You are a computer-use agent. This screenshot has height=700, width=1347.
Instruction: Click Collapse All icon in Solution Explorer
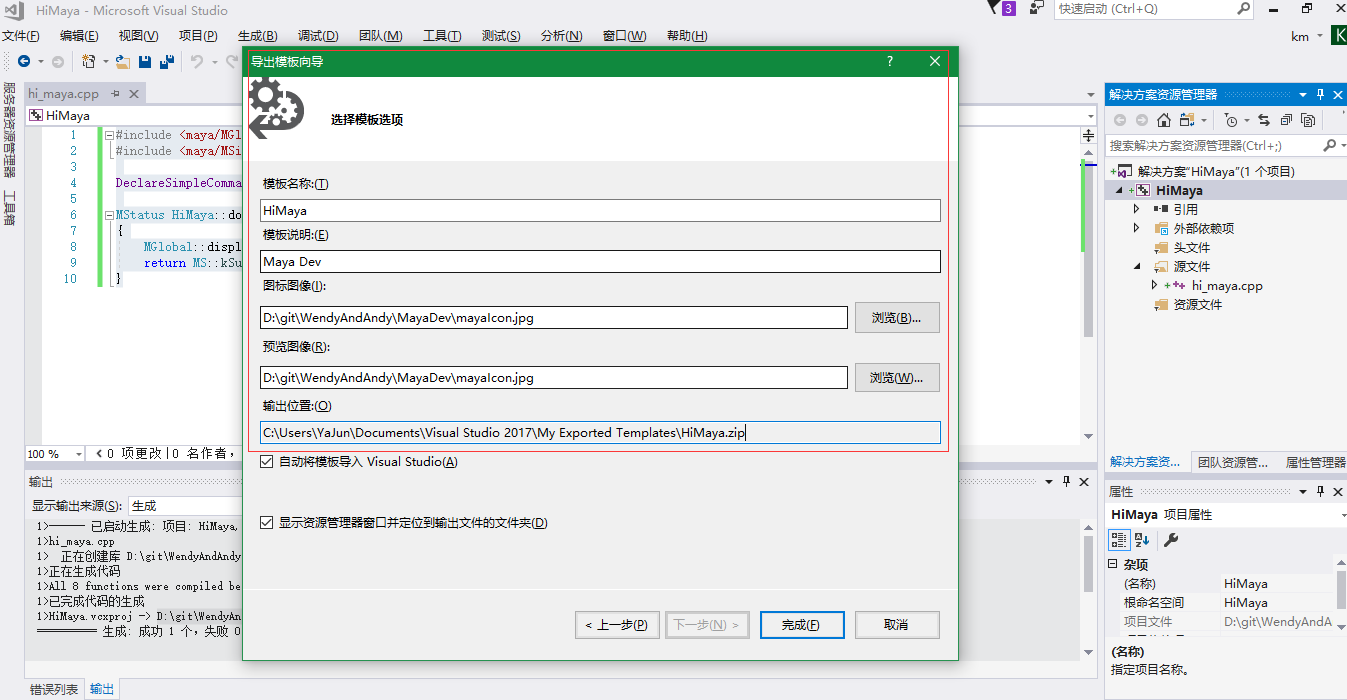click(1287, 120)
